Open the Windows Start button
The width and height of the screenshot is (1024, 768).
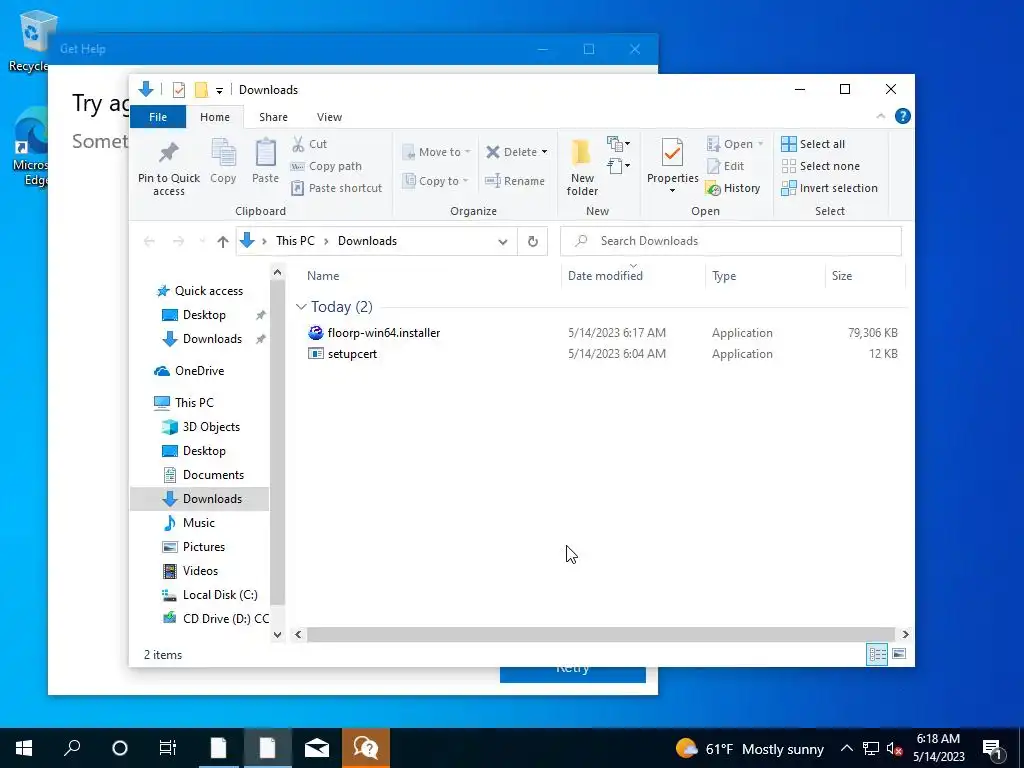point(24,748)
